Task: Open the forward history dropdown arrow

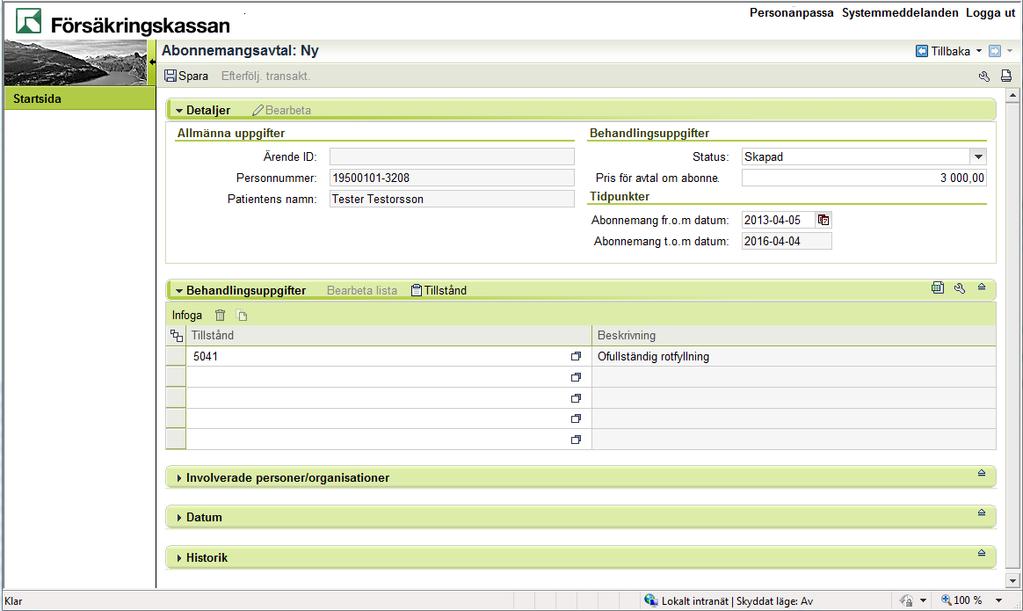Action: (1009, 51)
